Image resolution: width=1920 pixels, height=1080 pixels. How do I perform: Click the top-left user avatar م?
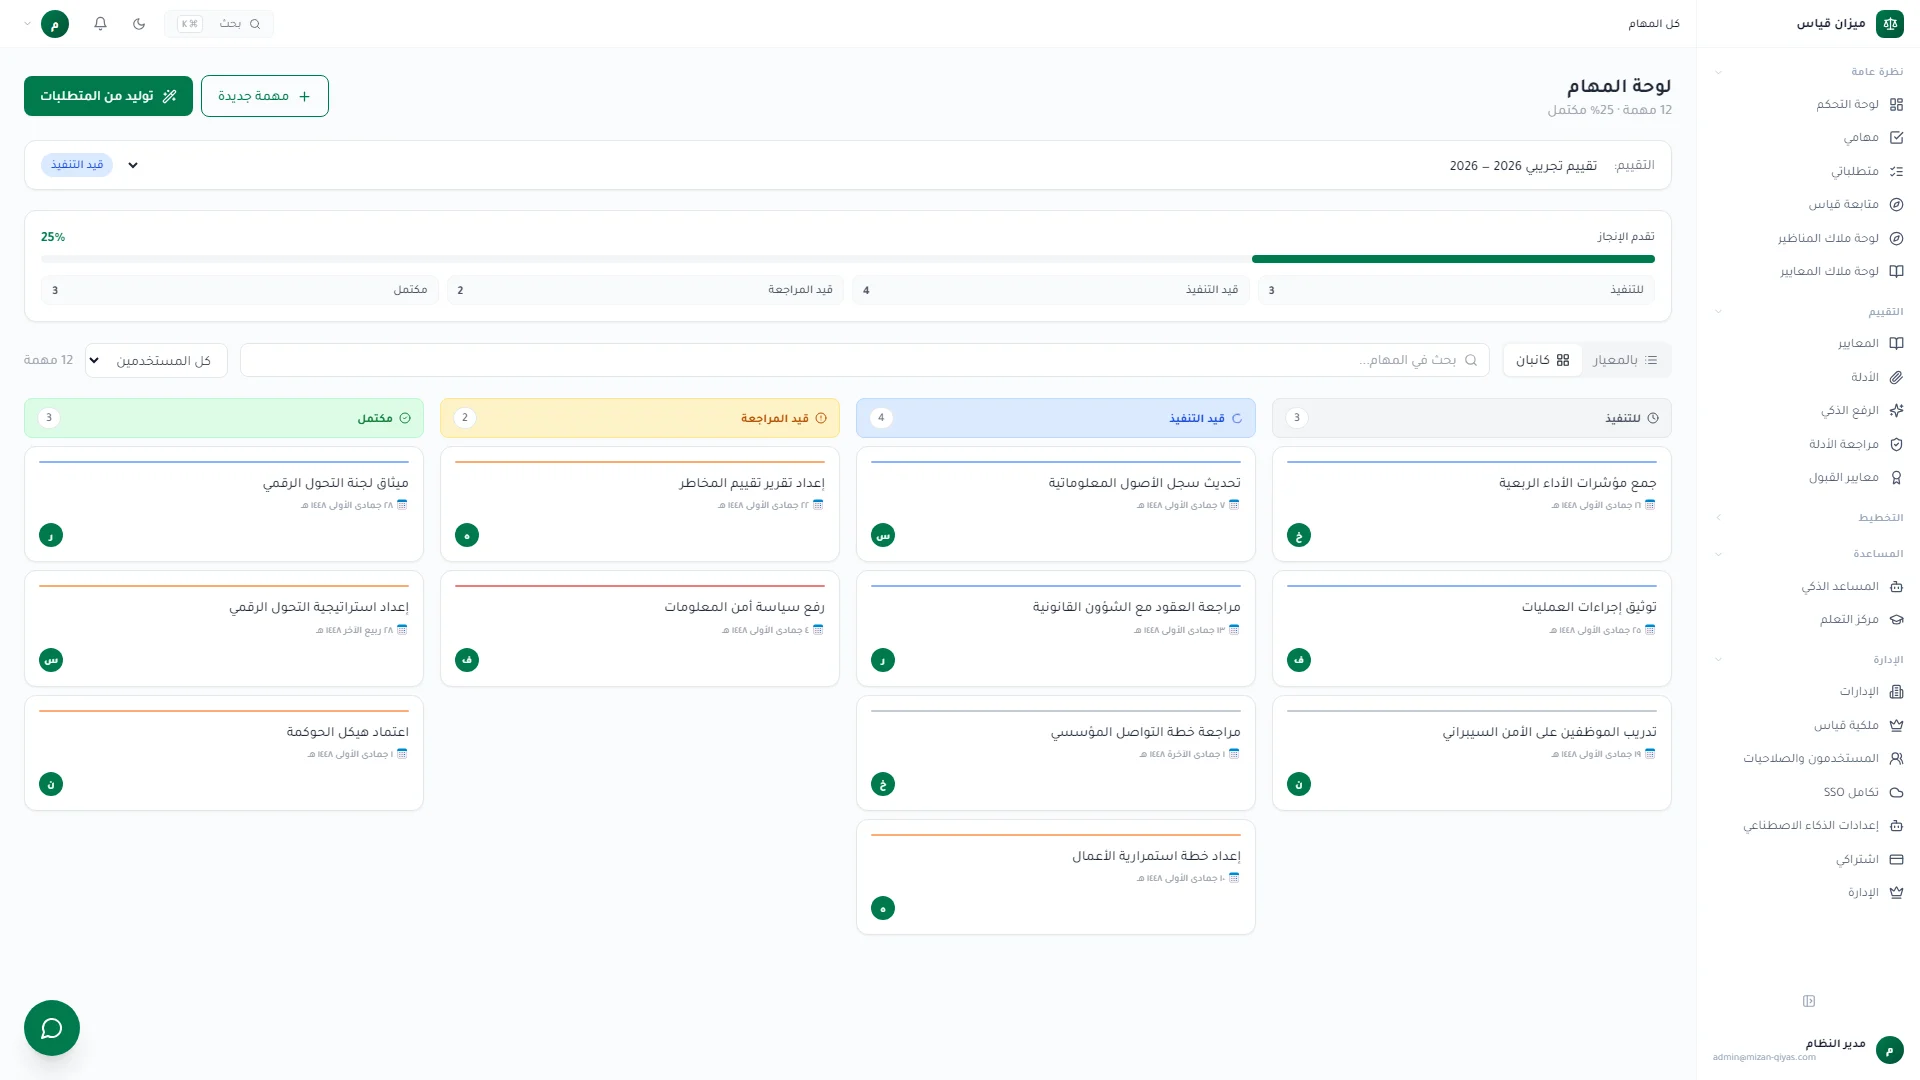[x=55, y=23]
